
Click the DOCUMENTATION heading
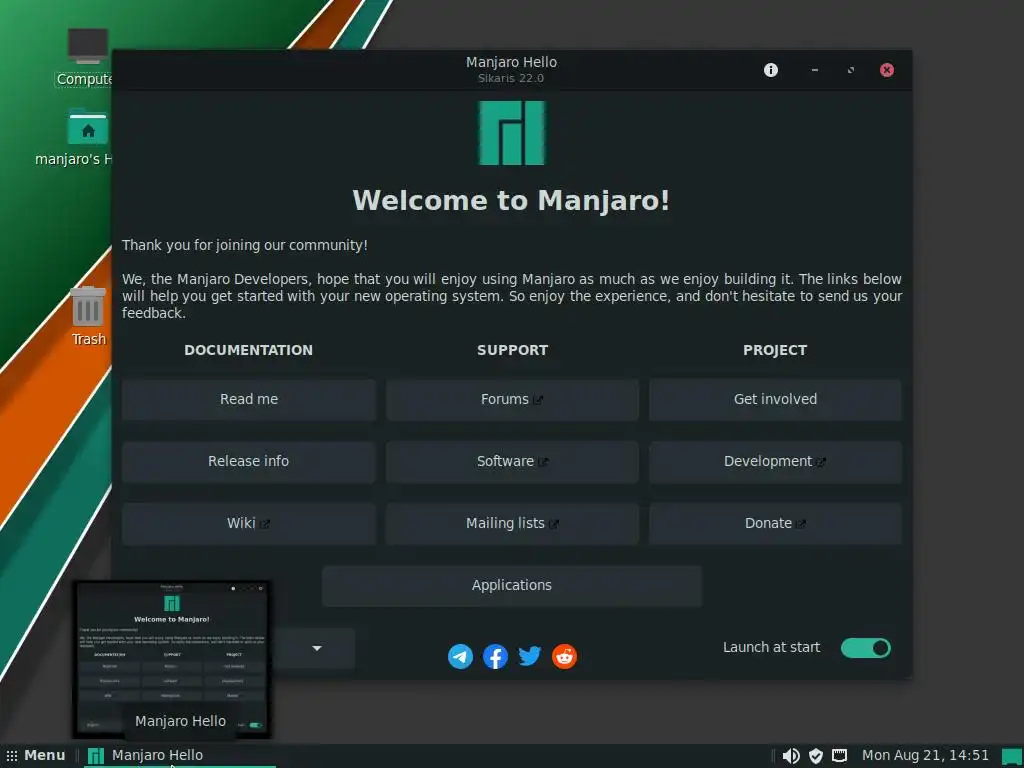coord(249,350)
